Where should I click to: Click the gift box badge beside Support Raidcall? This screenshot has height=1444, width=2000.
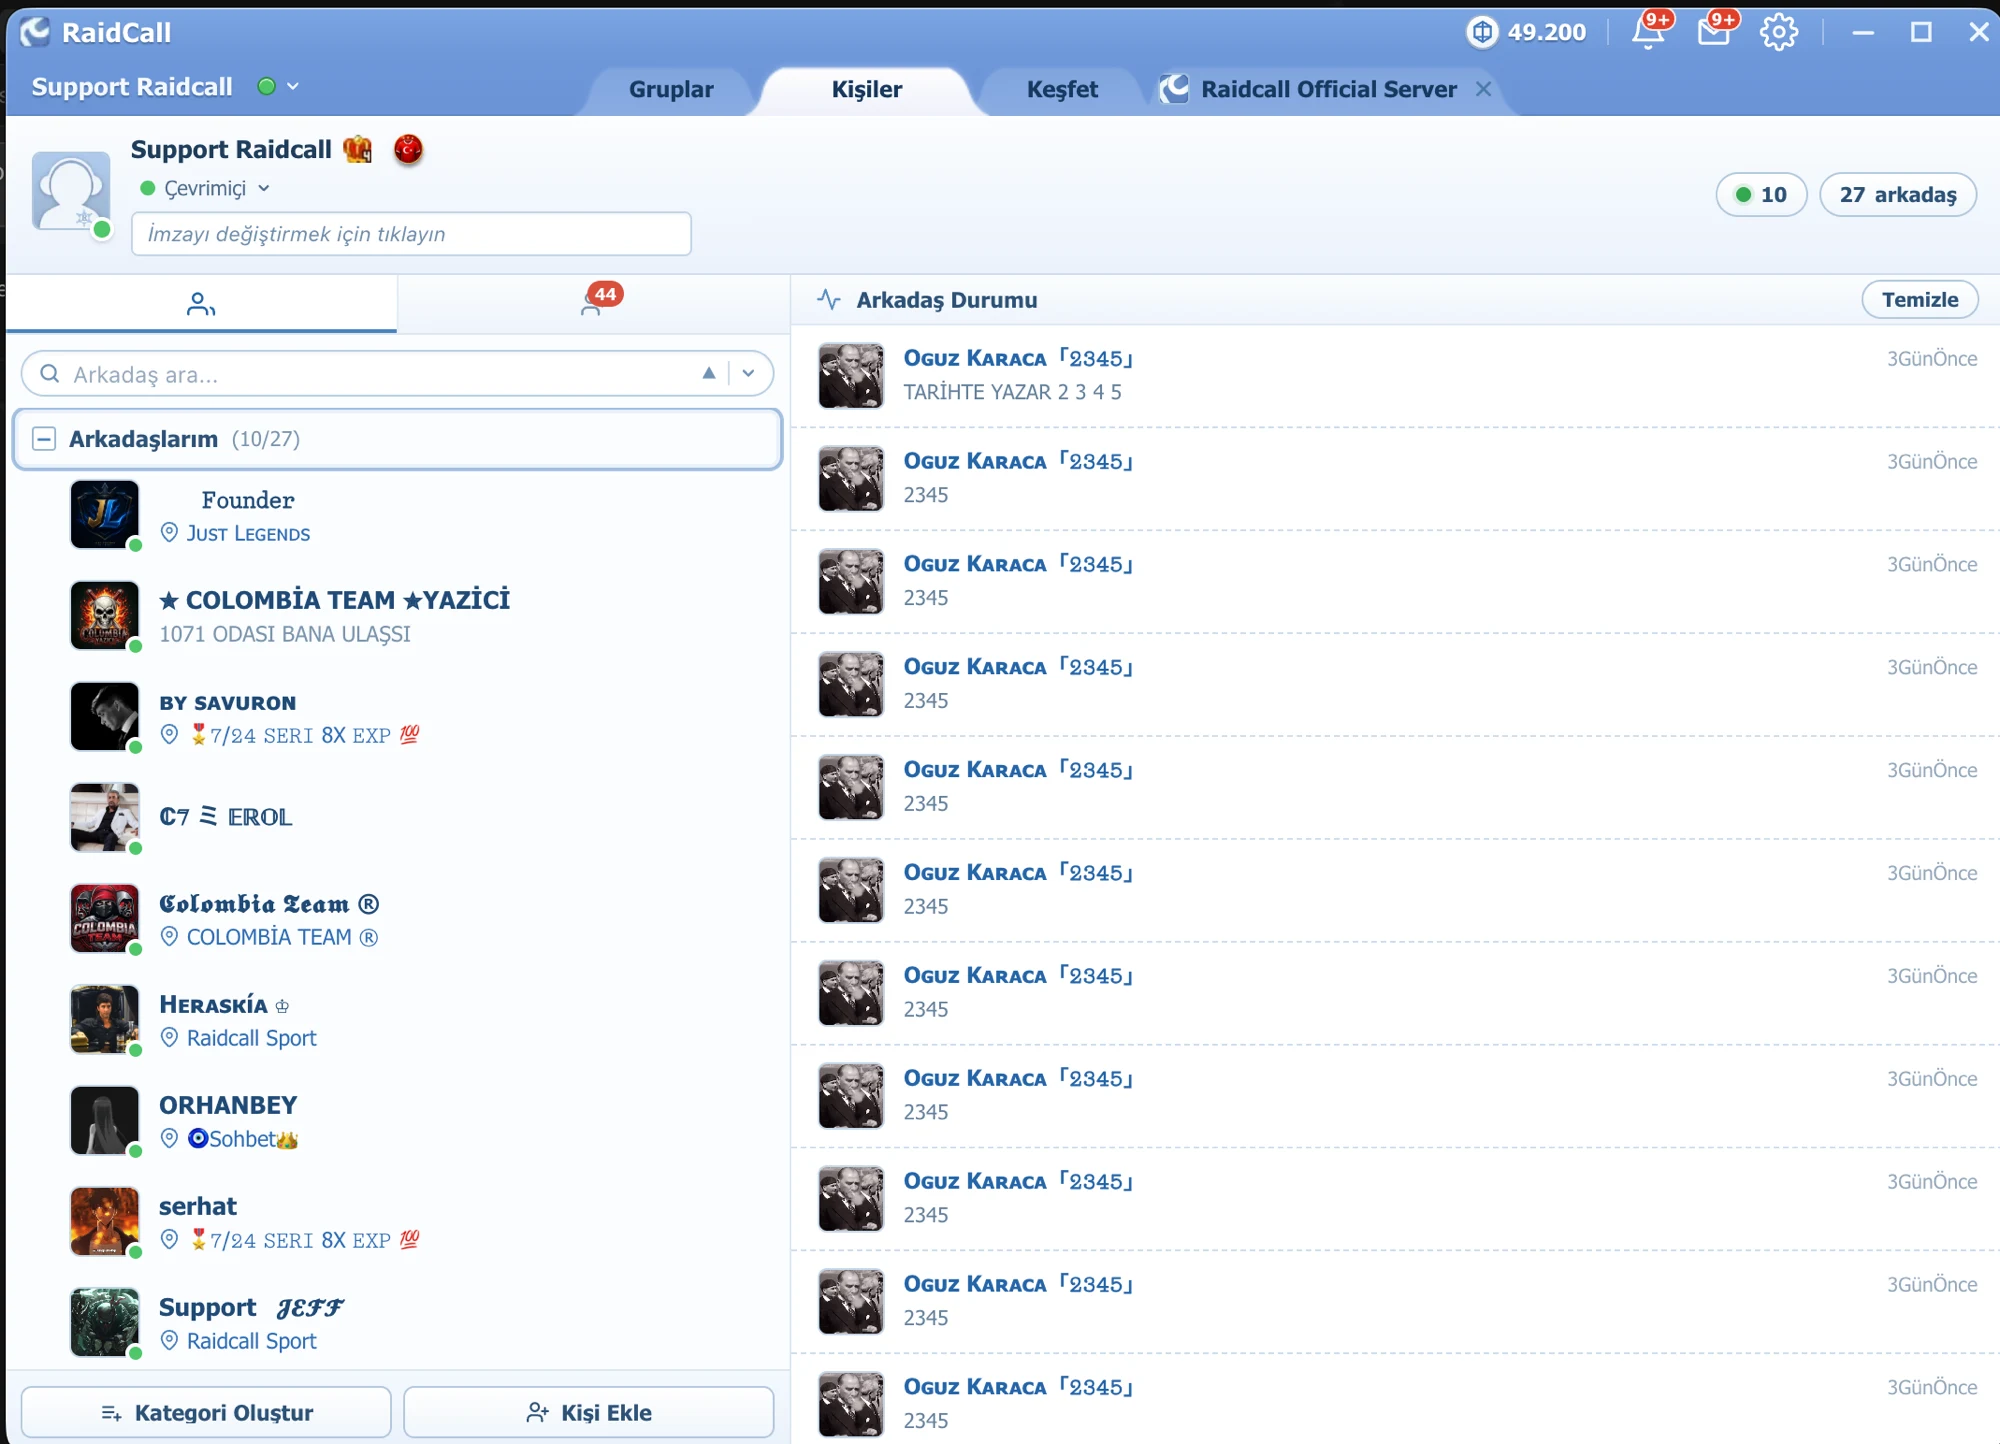point(357,149)
